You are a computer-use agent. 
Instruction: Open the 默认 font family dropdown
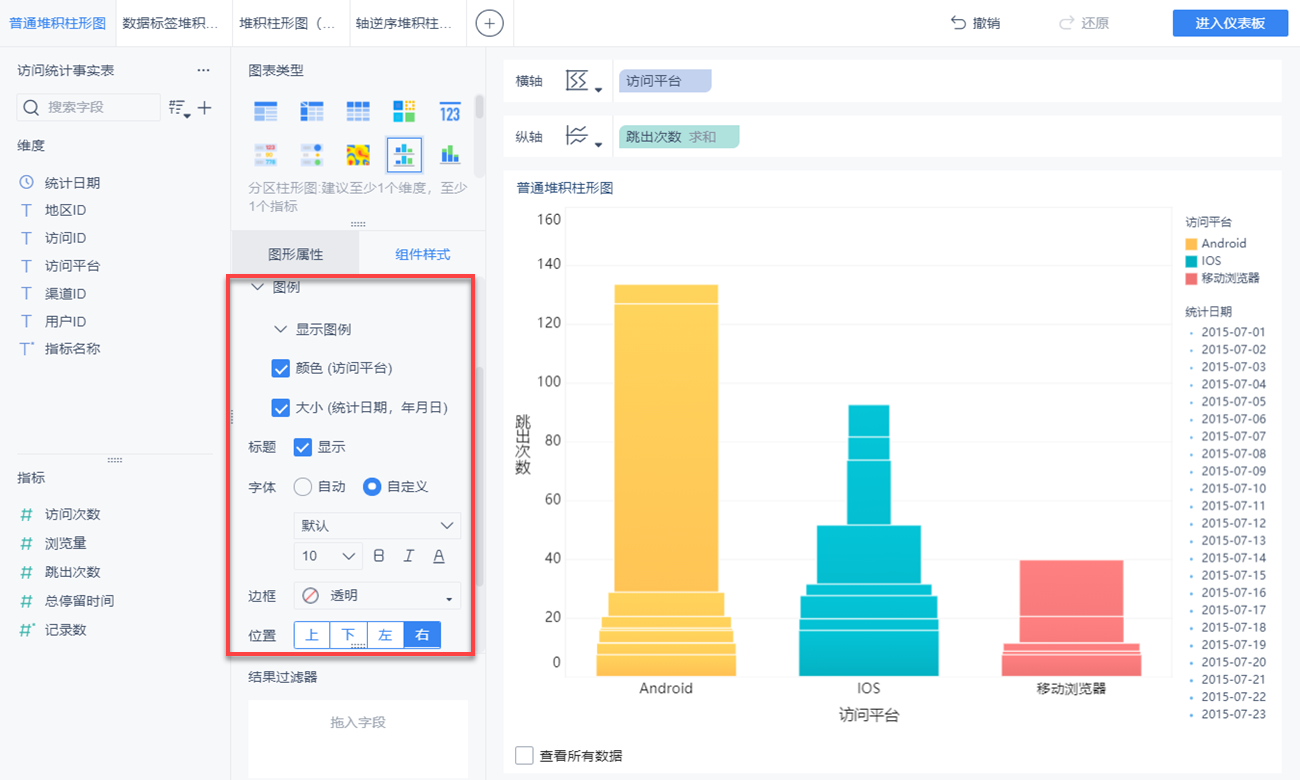(377, 526)
